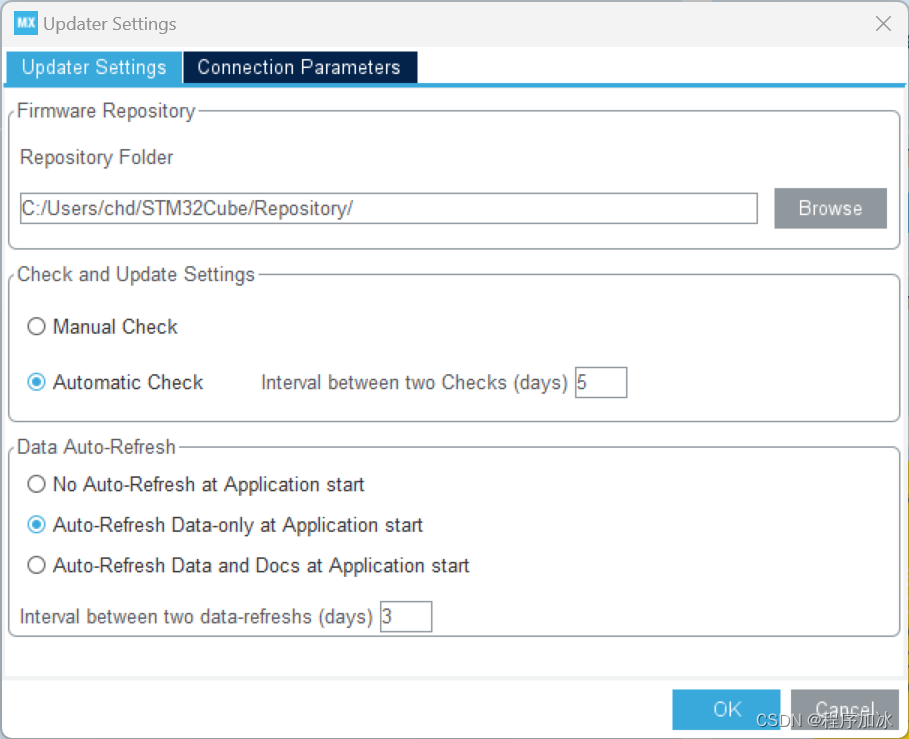Confirm settings with the OK button
Screen dimensions: 909x739
click(726, 709)
